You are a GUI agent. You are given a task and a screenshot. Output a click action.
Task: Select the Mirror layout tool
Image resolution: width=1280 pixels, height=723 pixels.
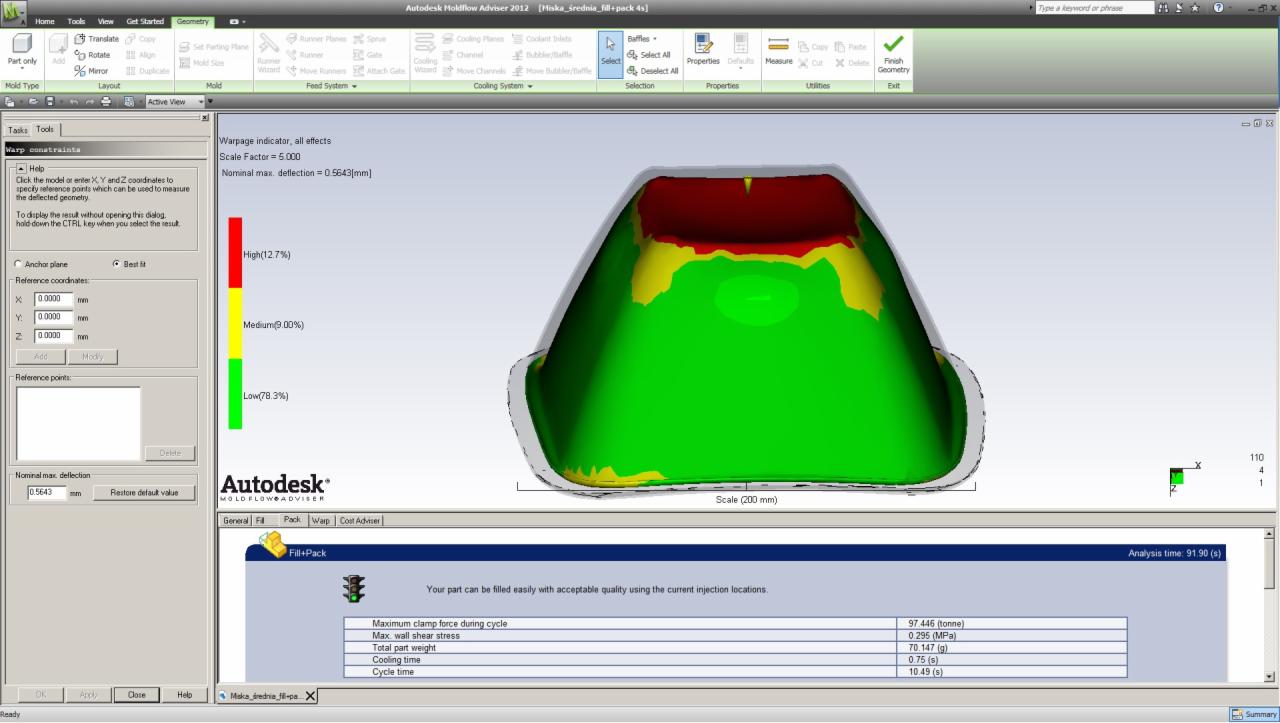(x=92, y=71)
